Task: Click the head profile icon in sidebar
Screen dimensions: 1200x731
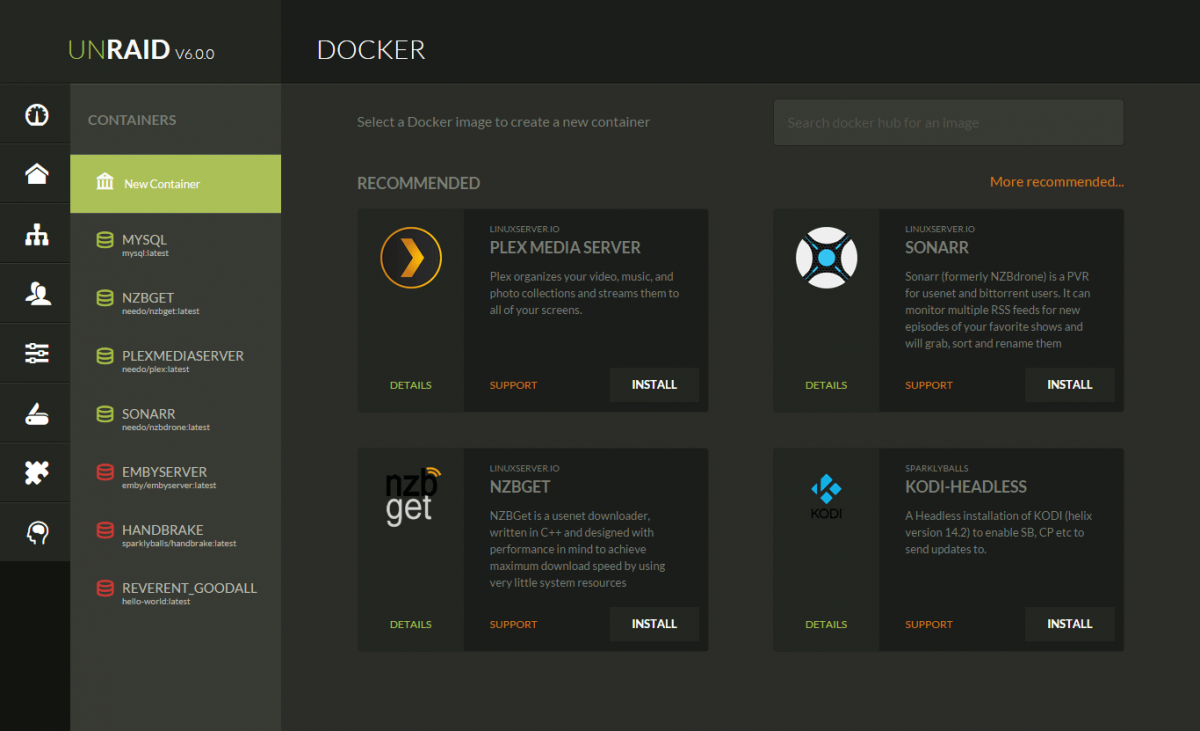Action: click(x=37, y=532)
